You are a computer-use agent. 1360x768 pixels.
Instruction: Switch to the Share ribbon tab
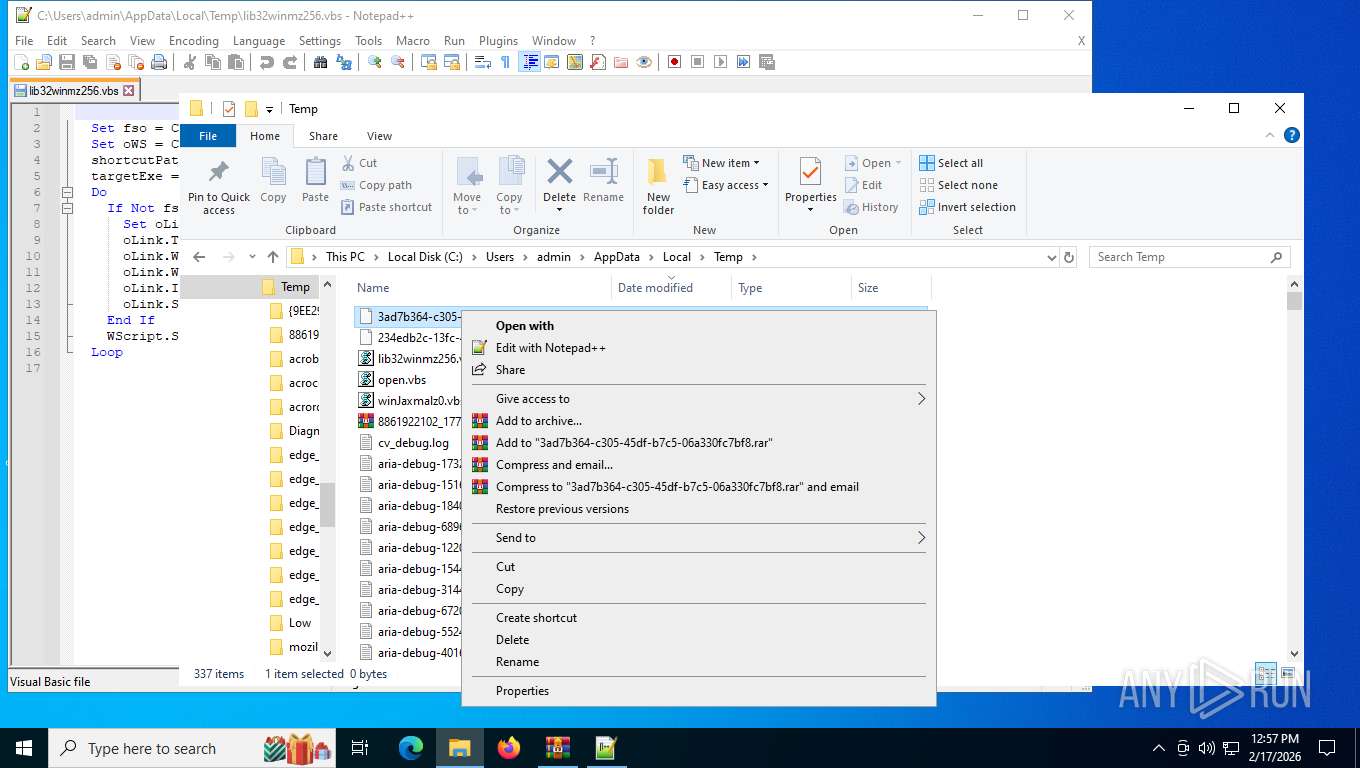click(x=323, y=136)
